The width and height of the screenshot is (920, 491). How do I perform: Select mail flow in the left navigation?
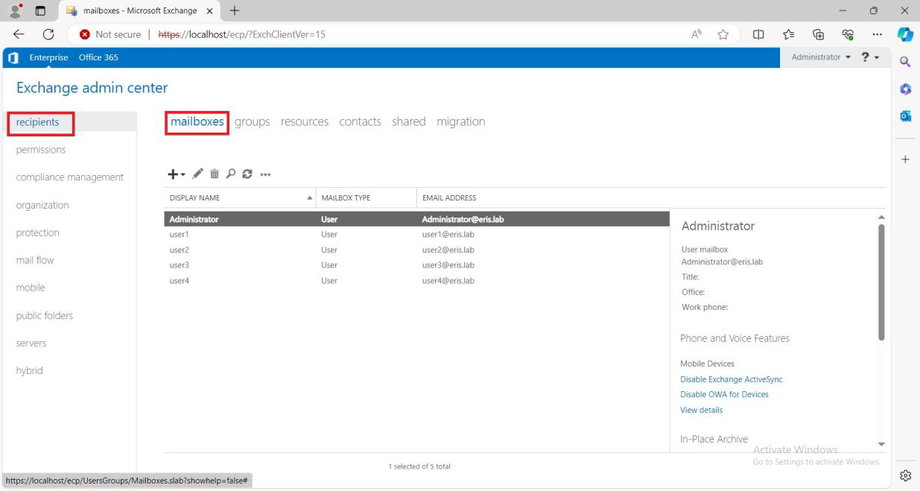[35, 260]
